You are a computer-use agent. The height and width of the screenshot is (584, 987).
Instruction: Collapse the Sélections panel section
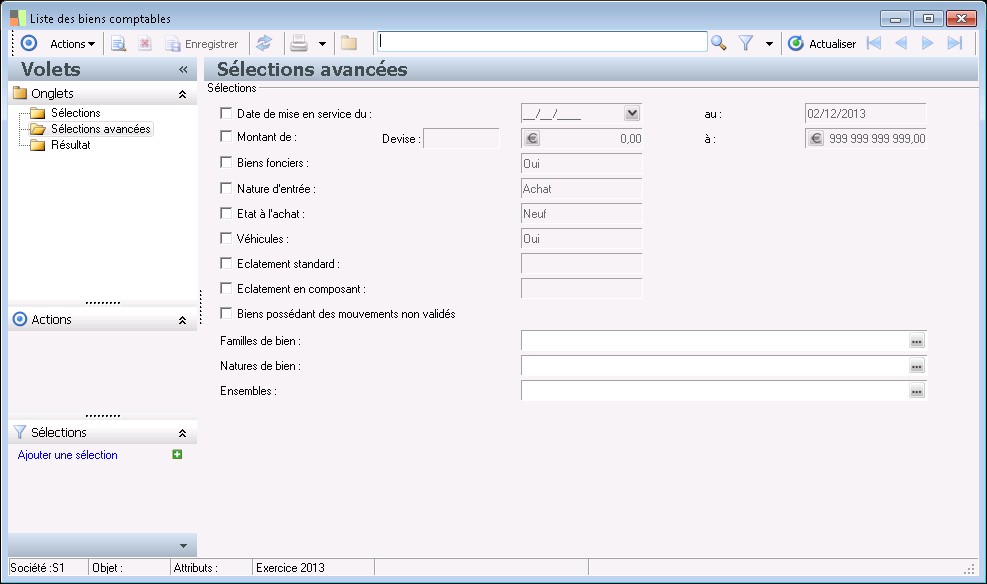point(183,433)
